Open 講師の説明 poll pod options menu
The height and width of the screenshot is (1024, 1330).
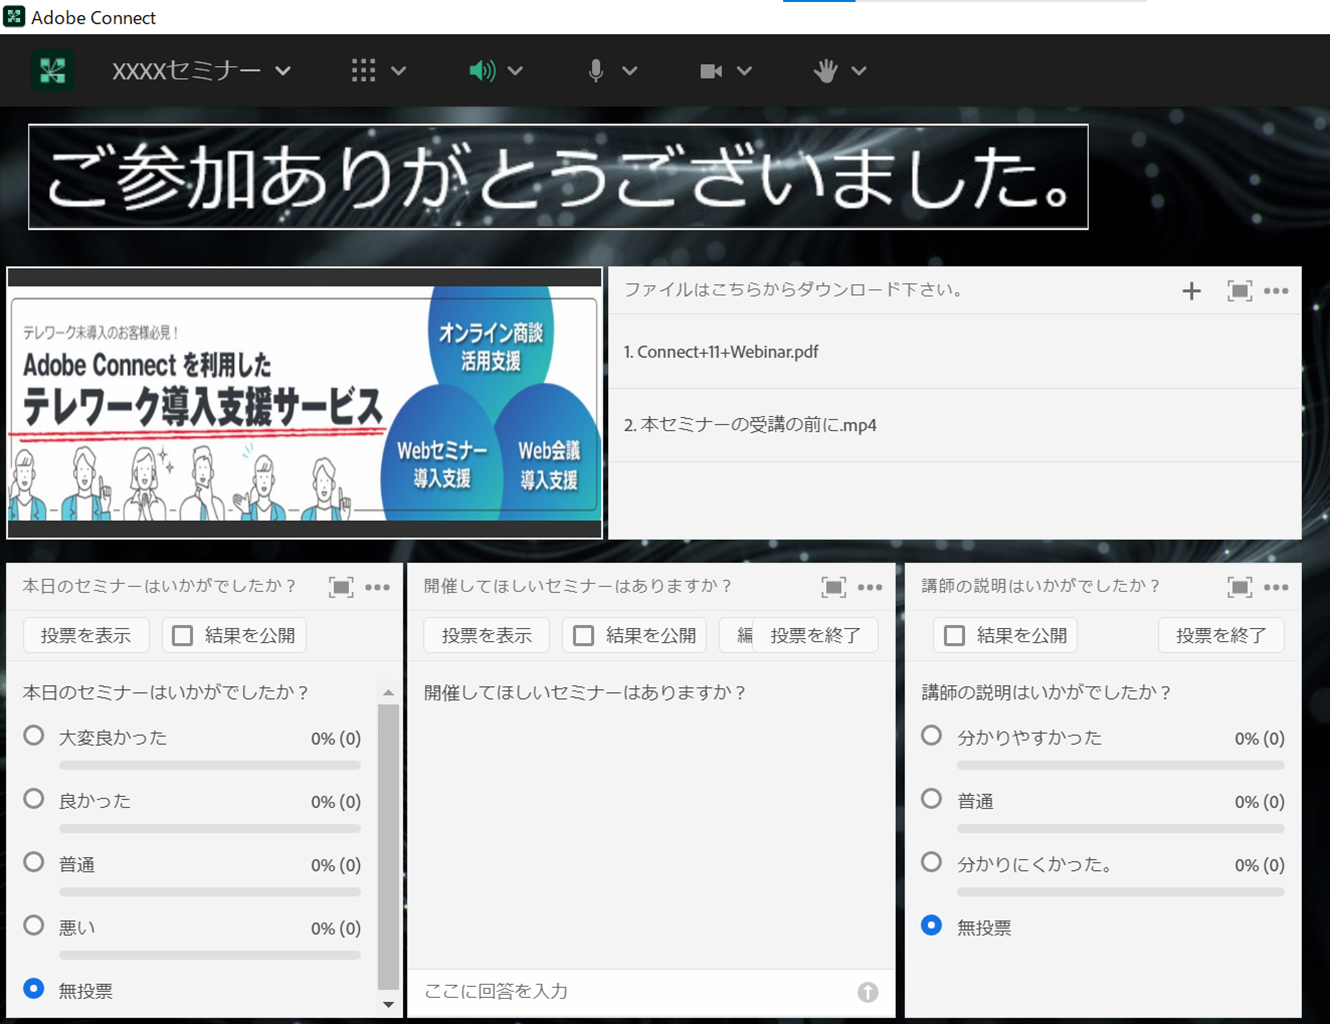click(x=1276, y=587)
